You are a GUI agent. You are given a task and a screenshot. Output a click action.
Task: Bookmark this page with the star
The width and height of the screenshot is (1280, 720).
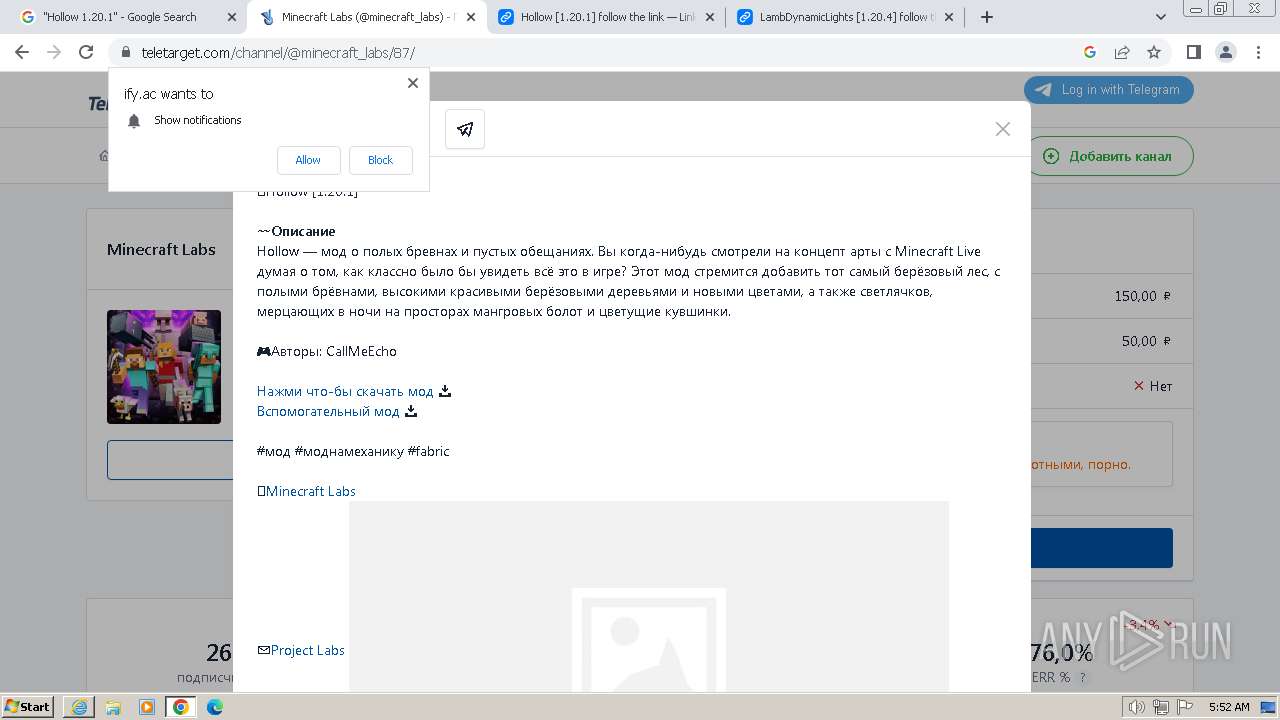click(x=1154, y=53)
